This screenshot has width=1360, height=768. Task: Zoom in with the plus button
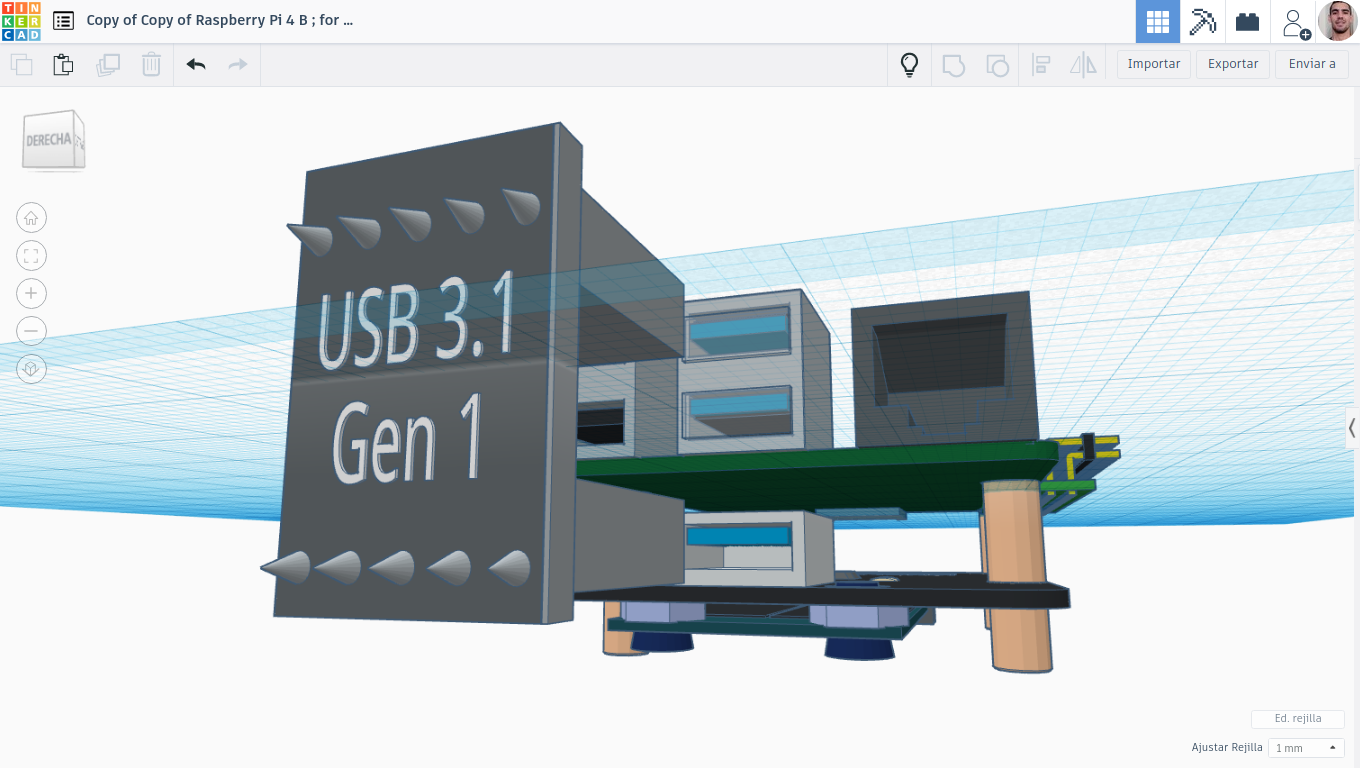[x=31, y=293]
